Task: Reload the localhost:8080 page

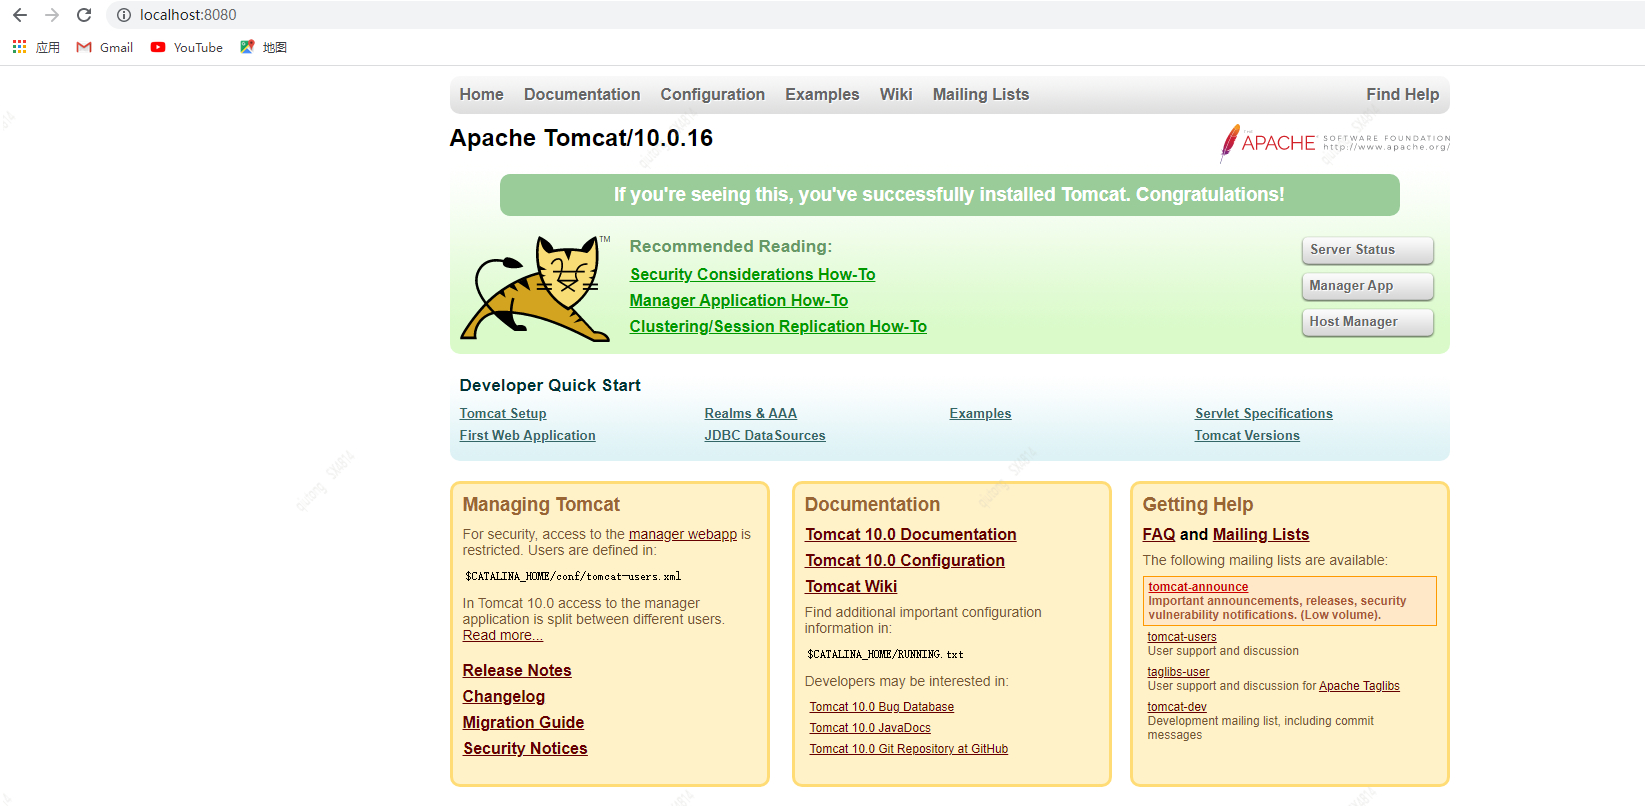Action: [x=84, y=15]
